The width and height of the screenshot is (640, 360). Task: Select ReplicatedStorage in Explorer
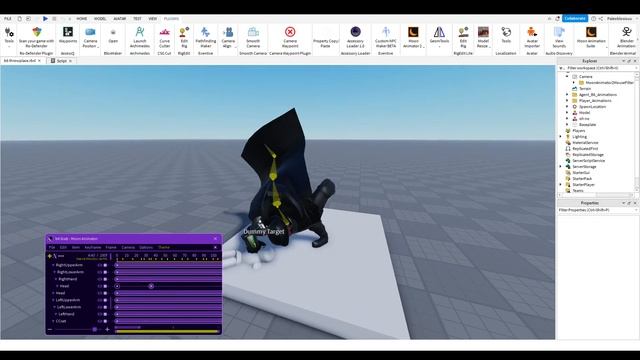point(588,155)
